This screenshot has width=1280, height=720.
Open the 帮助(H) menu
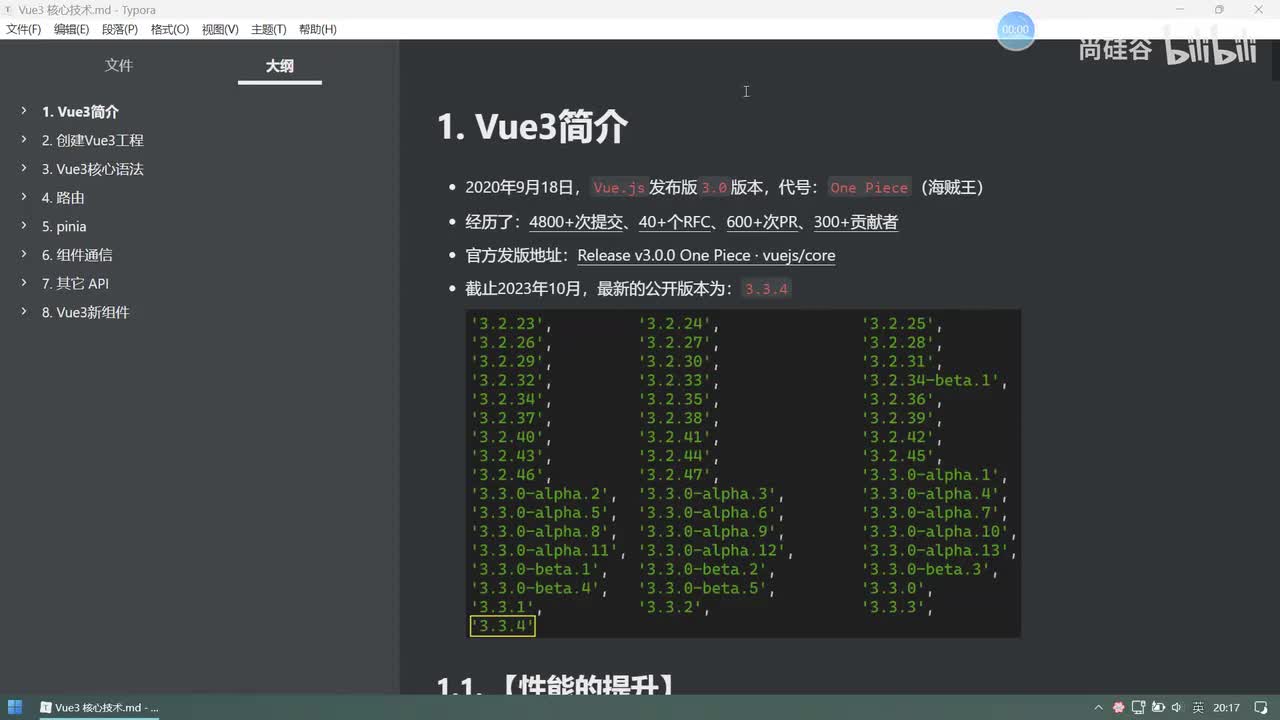tap(317, 29)
